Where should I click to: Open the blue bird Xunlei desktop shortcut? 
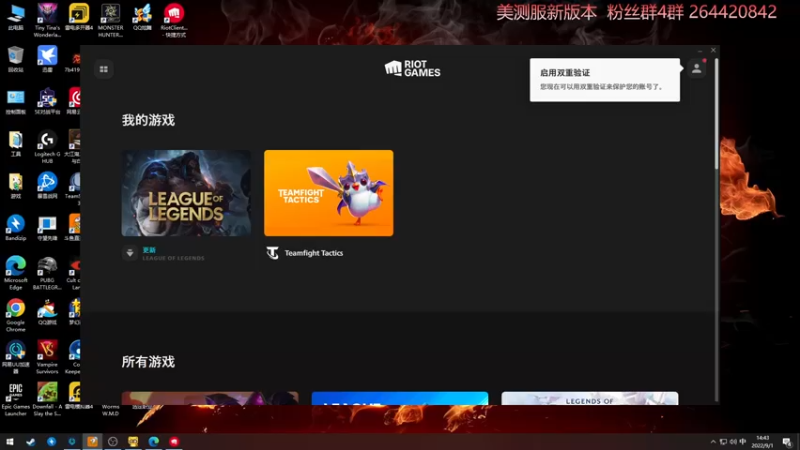(x=47, y=59)
